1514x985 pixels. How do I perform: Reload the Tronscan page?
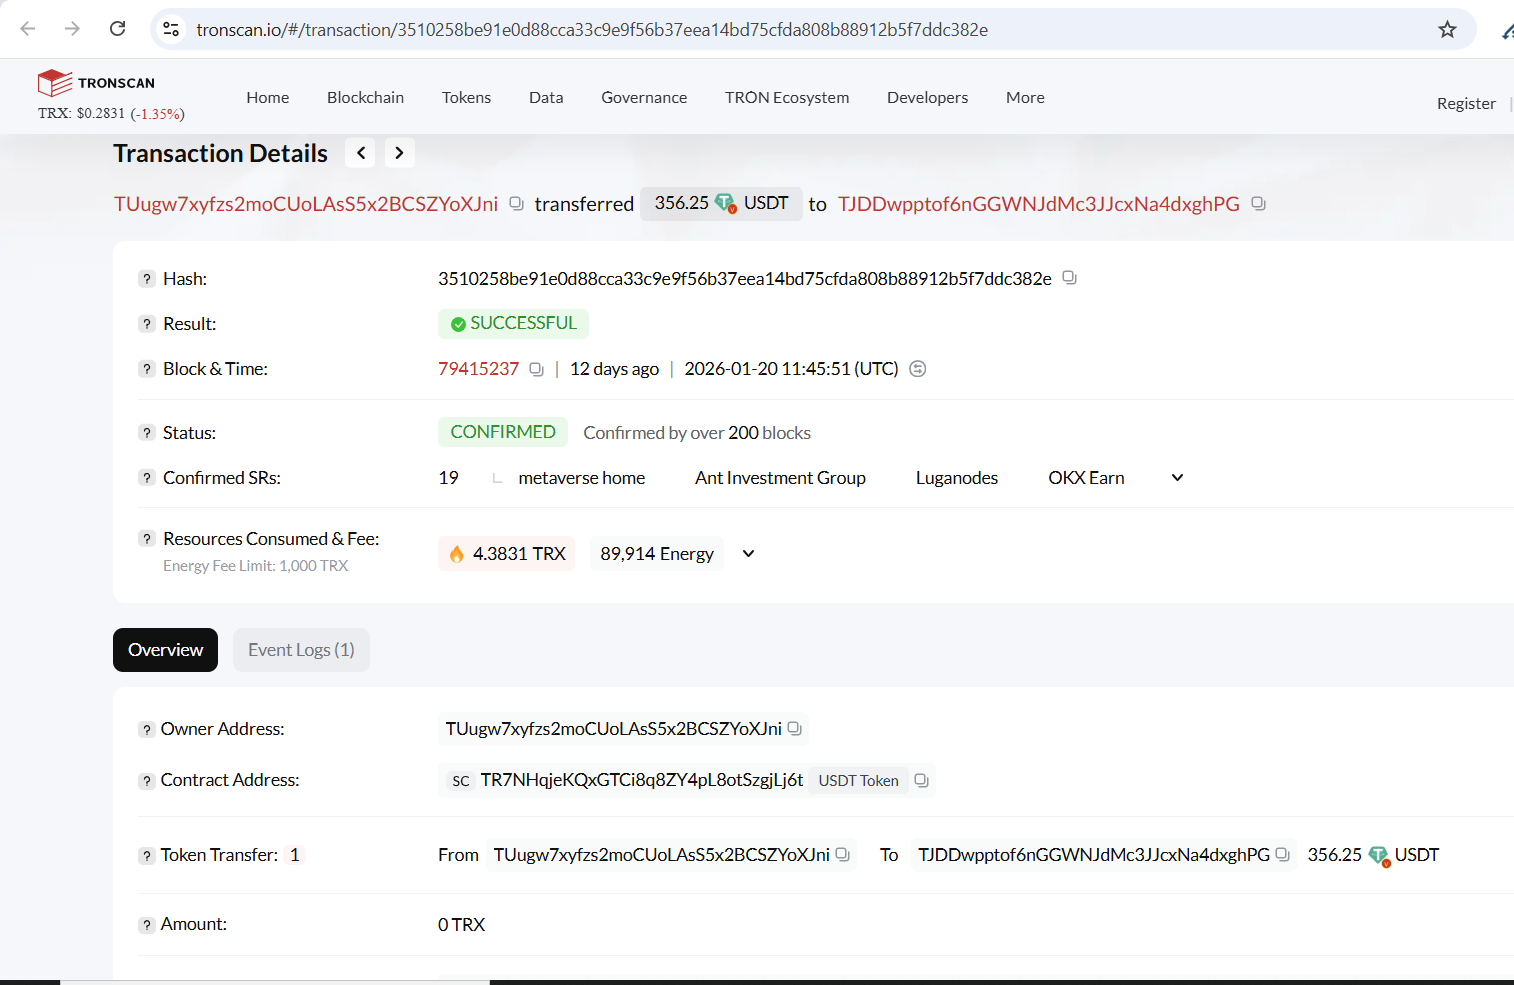pos(118,29)
